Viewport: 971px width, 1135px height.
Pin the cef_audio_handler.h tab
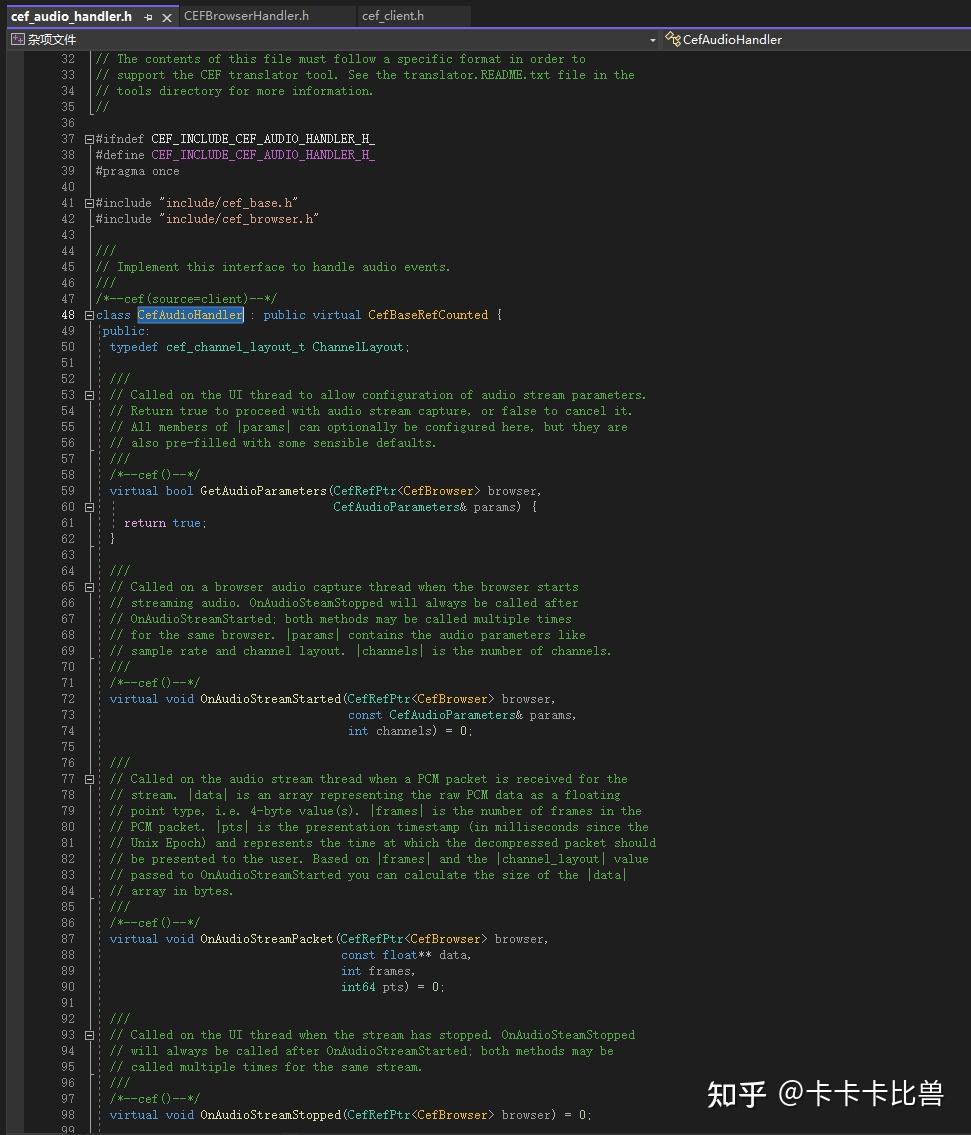click(x=148, y=17)
